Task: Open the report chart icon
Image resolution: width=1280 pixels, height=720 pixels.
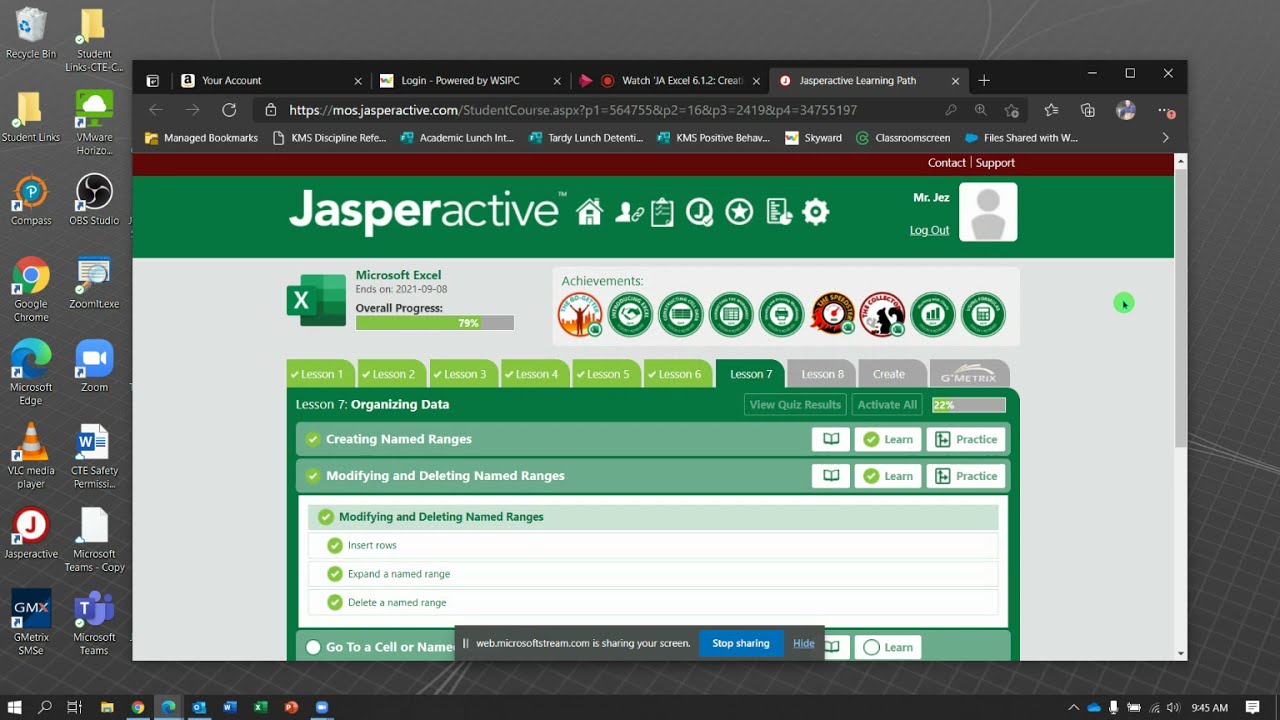Action: 779,212
